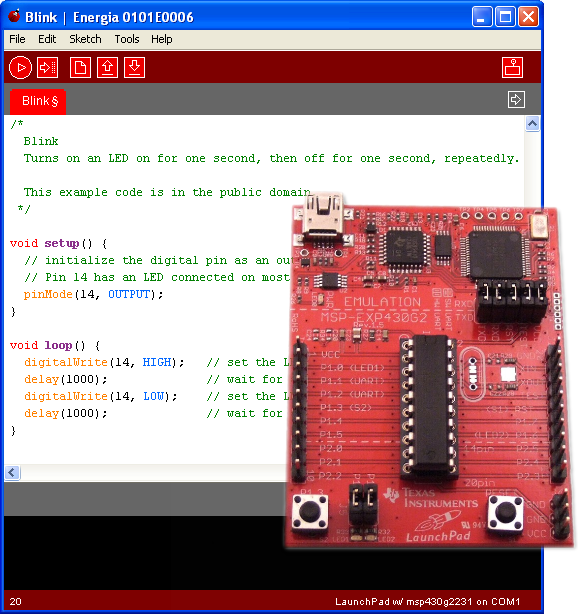Open the File menu
The height and width of the screenshot is (614, 578).
[17, 39]
